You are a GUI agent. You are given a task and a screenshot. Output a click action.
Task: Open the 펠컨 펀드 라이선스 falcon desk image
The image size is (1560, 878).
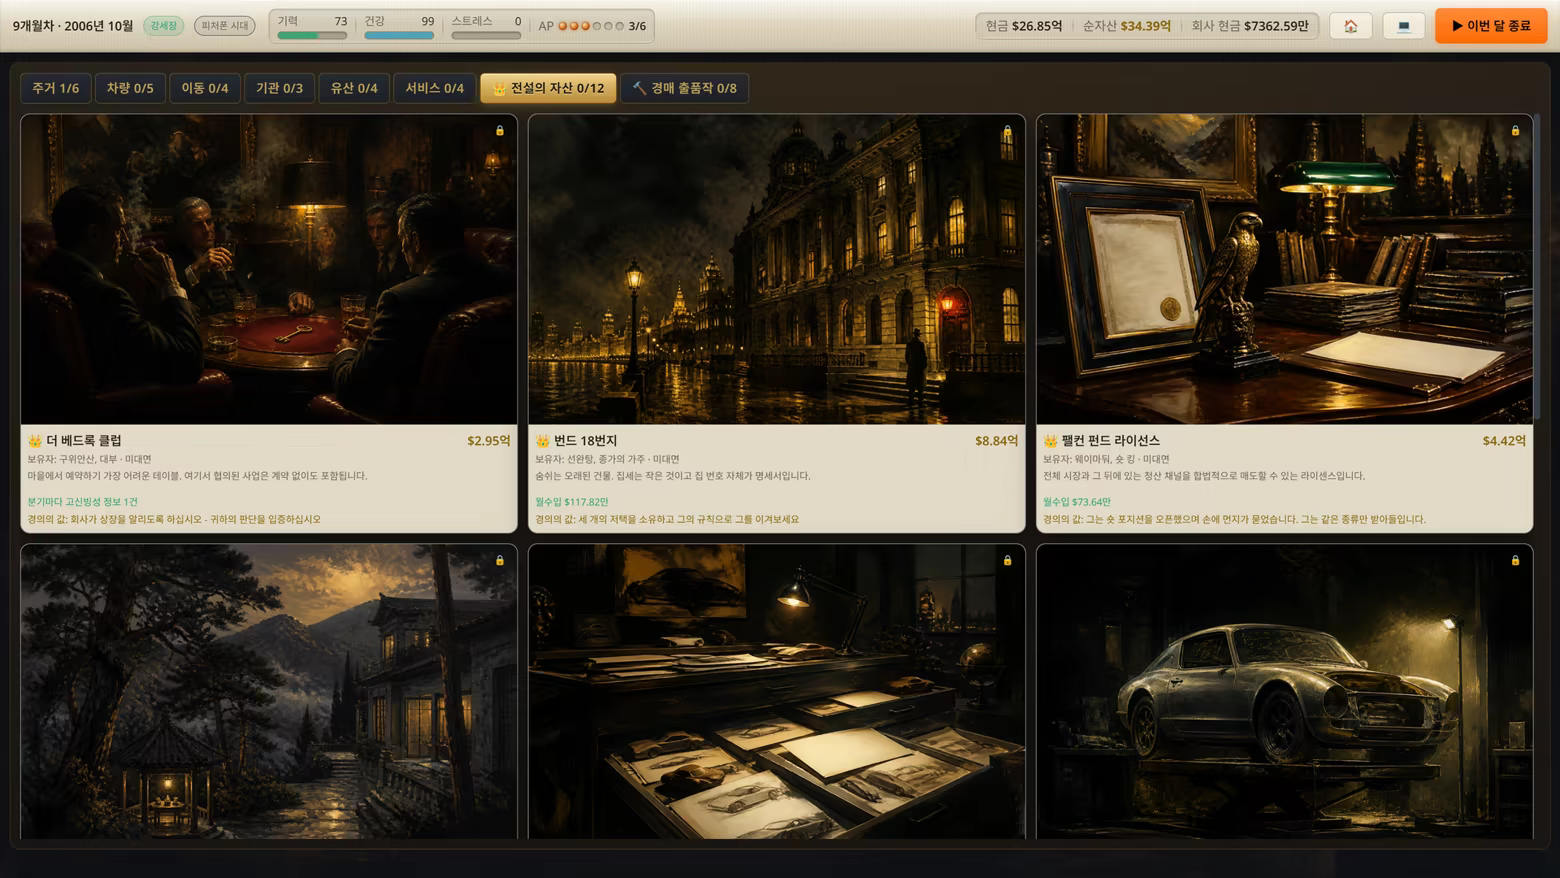tap(1285, 269)
